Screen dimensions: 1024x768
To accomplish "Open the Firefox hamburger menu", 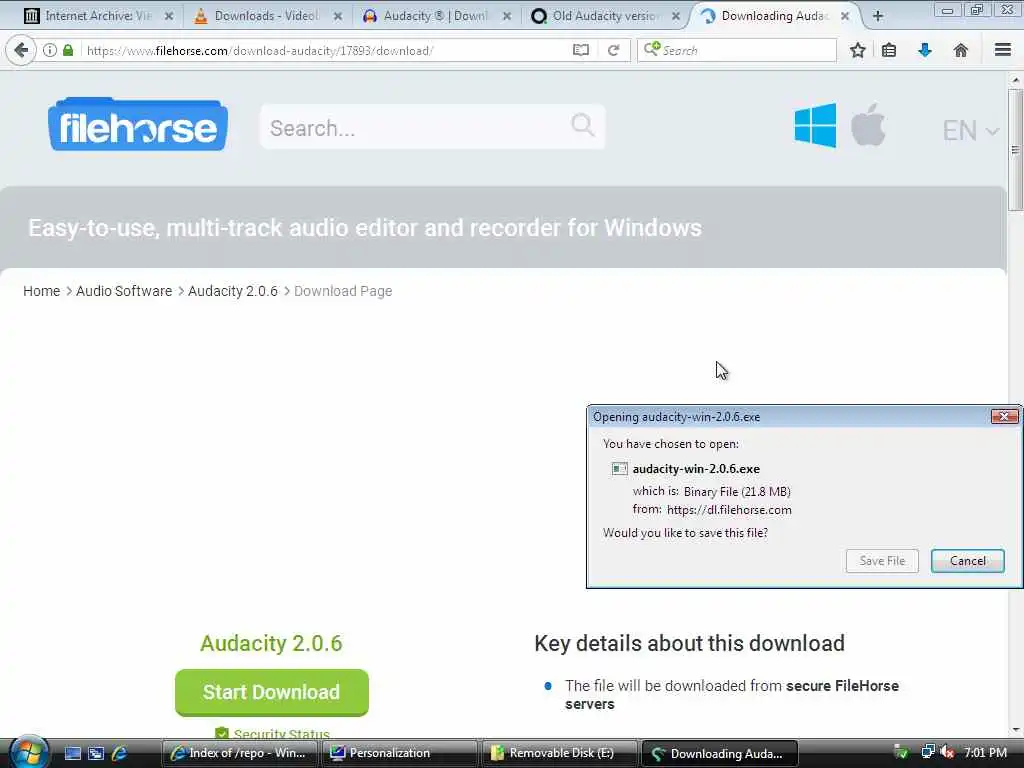I will (x=1002, y=50).
